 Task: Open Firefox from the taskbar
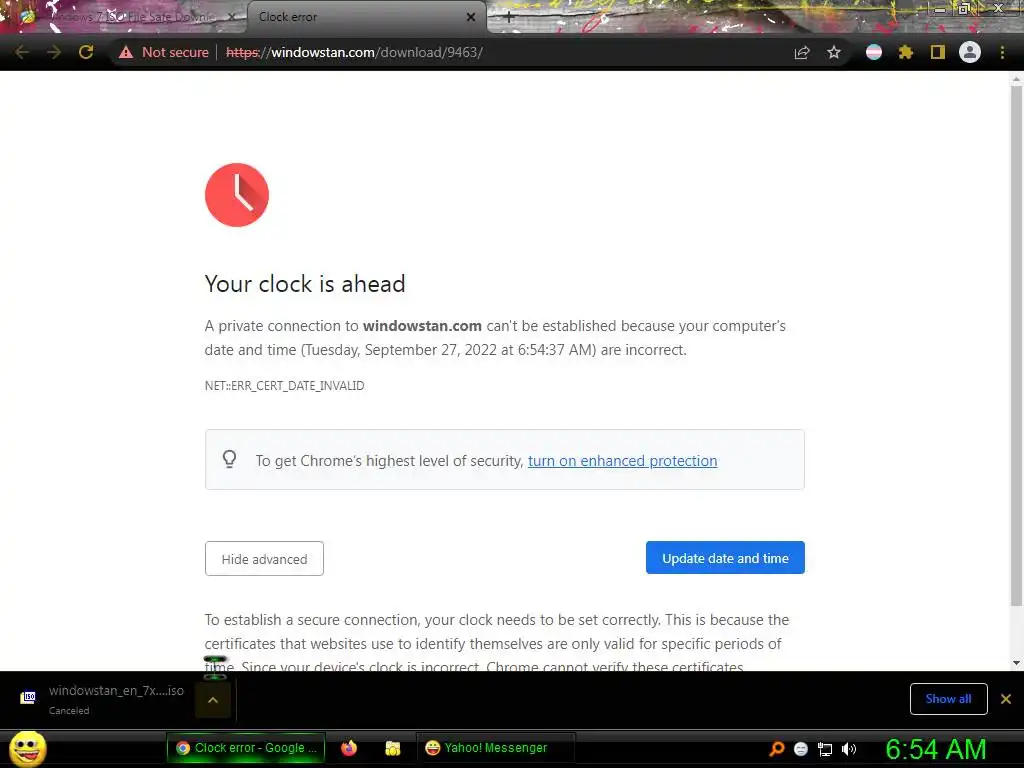pyautogui.click(x=349, y=748)
